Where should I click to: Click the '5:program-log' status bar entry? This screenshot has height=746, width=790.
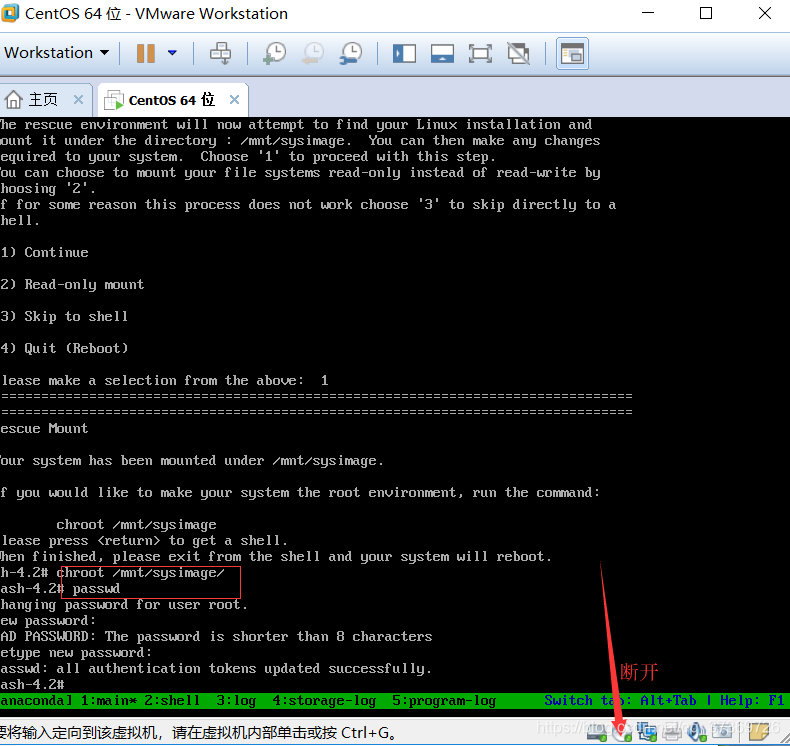[444, 701]
